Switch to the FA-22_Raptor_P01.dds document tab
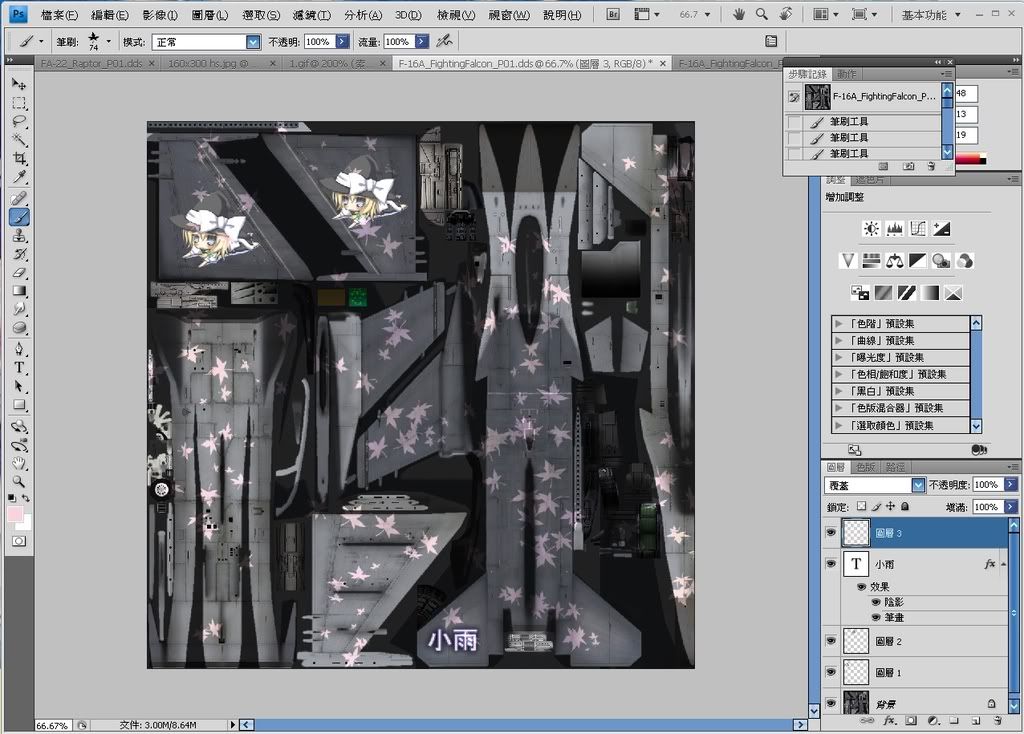The height and width of the screenshot is (734, 1024). pos(92,63)
